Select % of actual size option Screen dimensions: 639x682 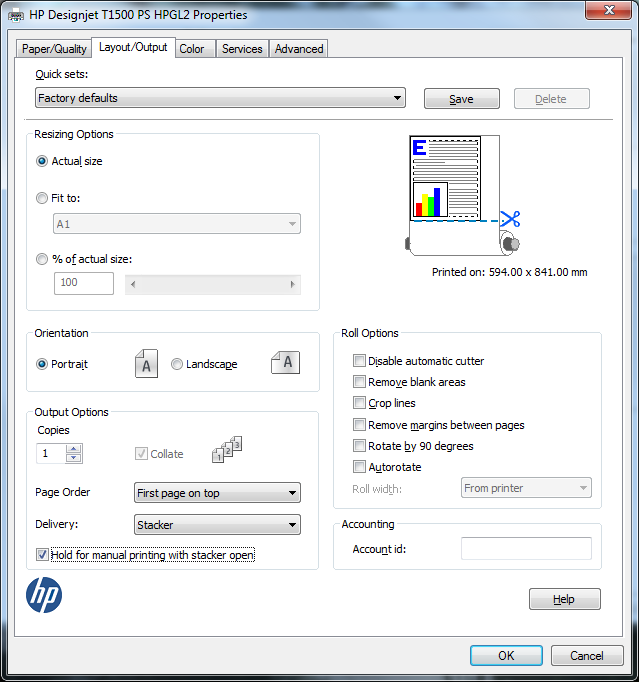tap(42, 259)
